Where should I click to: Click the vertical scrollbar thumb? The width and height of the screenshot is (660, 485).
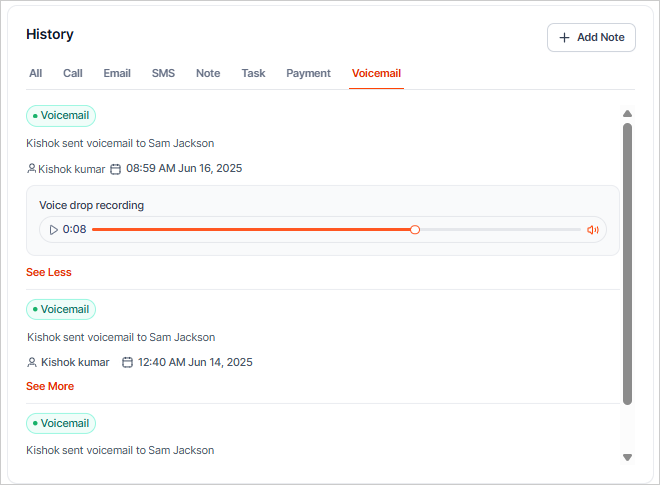pyautogui.click(x=627, y=262)
